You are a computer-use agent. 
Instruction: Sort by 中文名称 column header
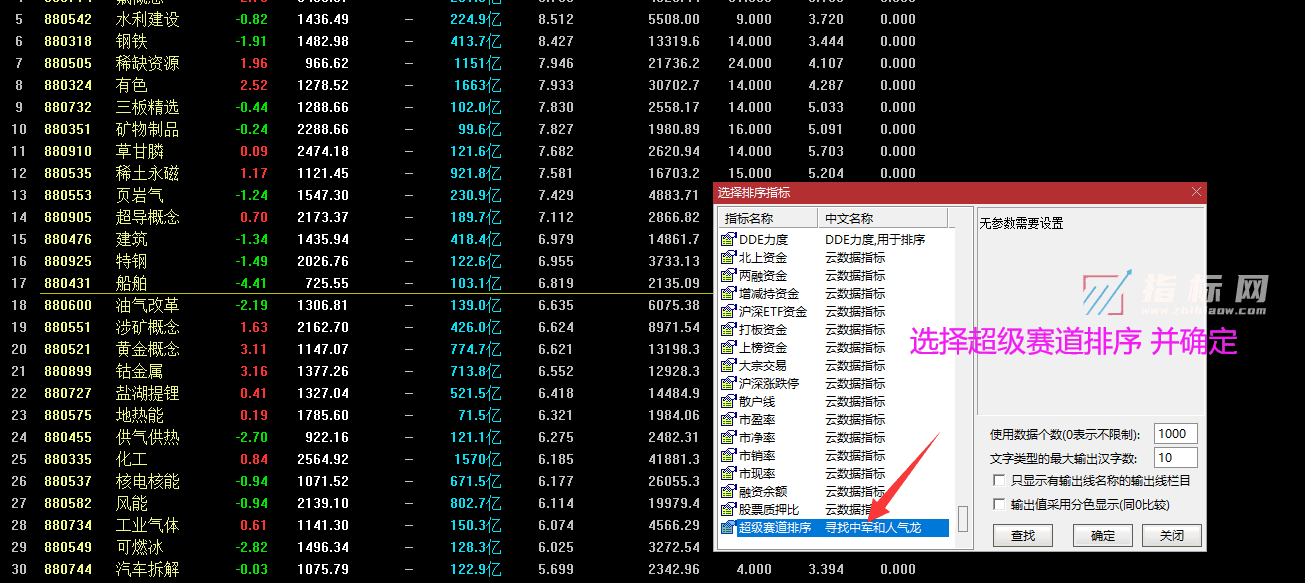click(x=881, y=218)
